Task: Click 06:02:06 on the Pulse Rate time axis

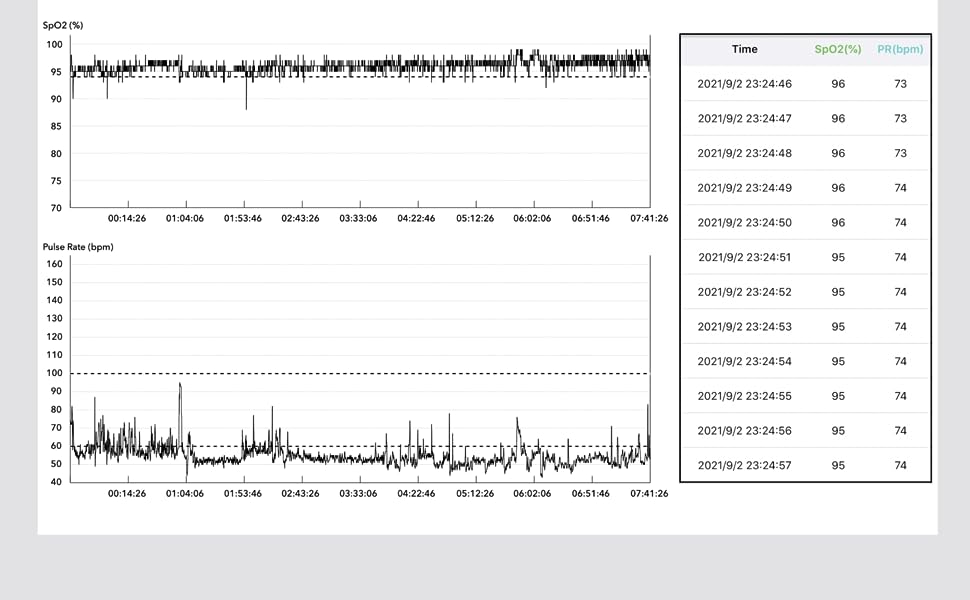Action: tap(532, 494)
